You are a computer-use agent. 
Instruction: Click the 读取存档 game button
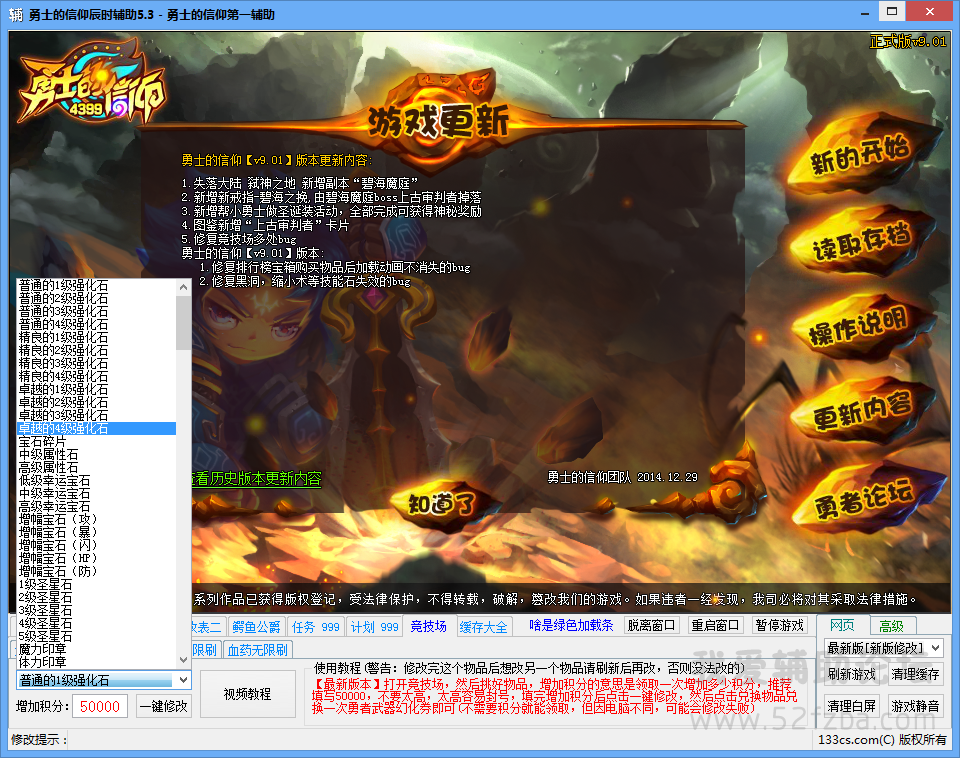pyautogui.click(x=861, y=242)
